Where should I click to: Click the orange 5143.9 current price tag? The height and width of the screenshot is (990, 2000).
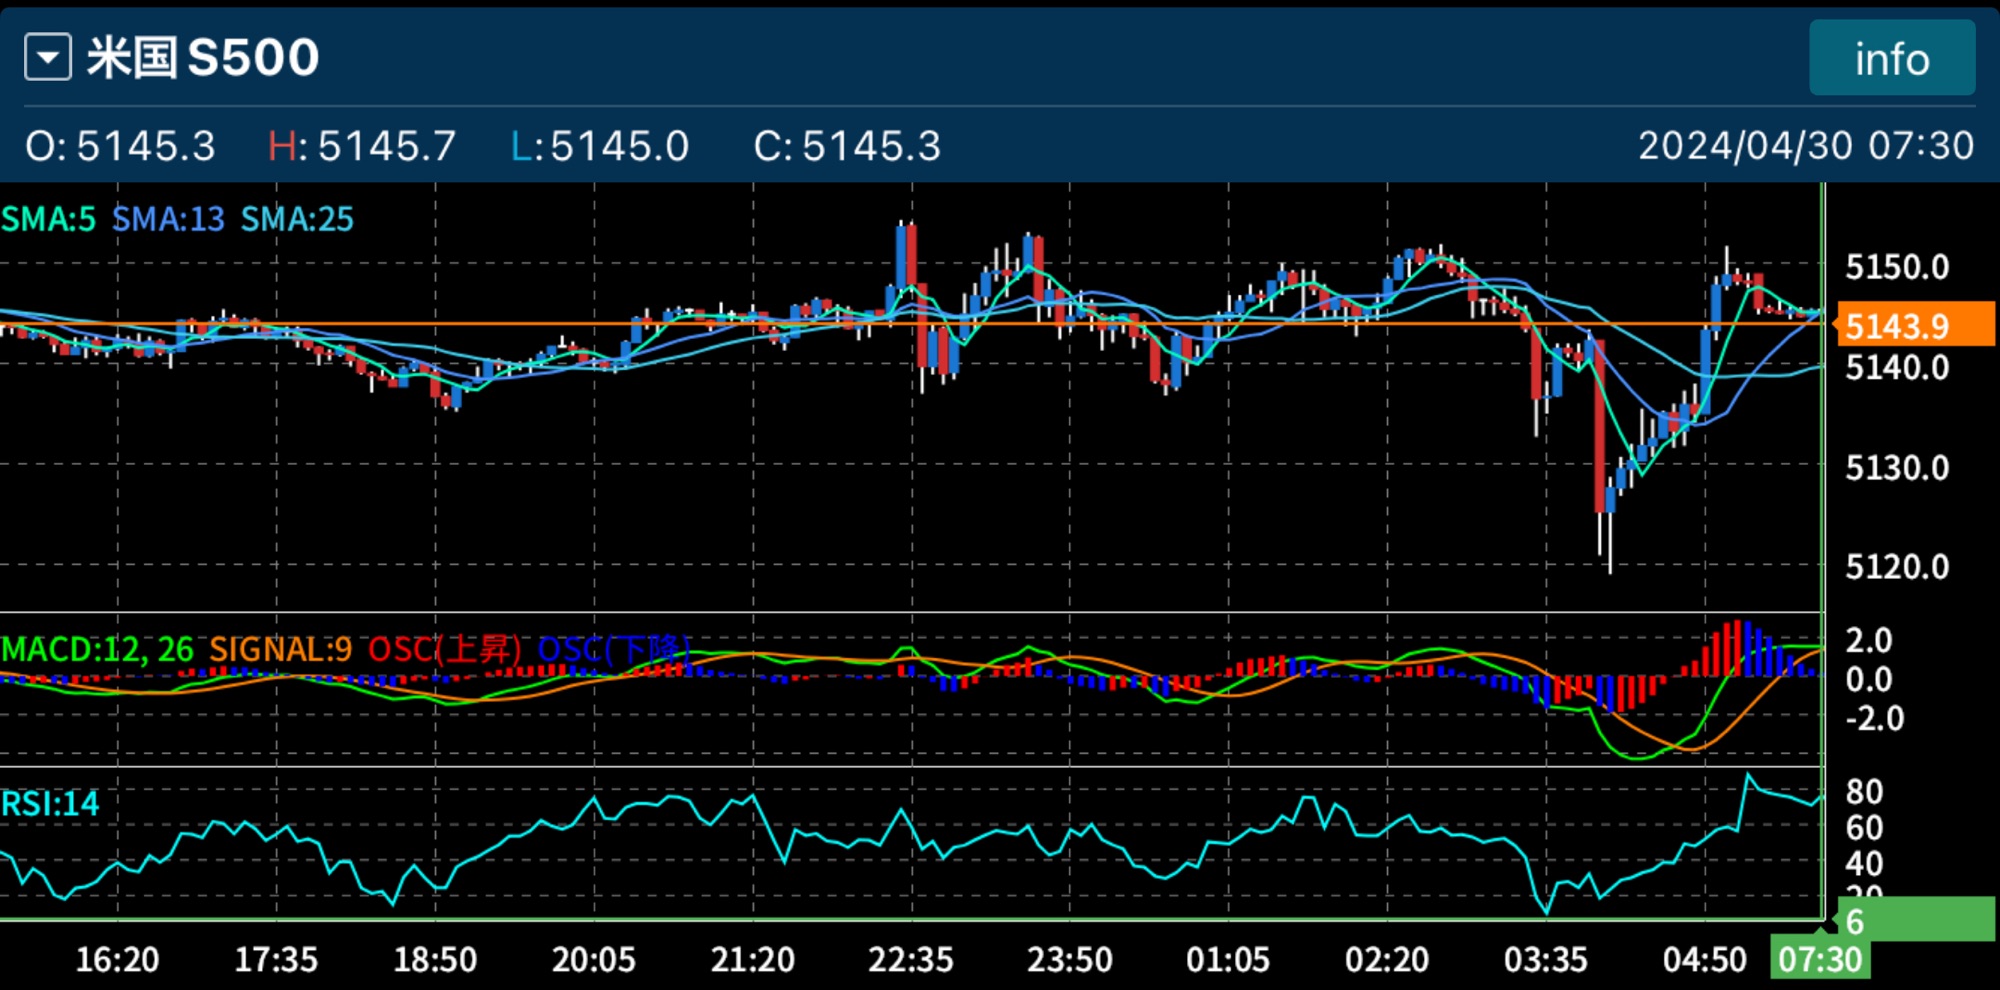tap(1914, 326)
